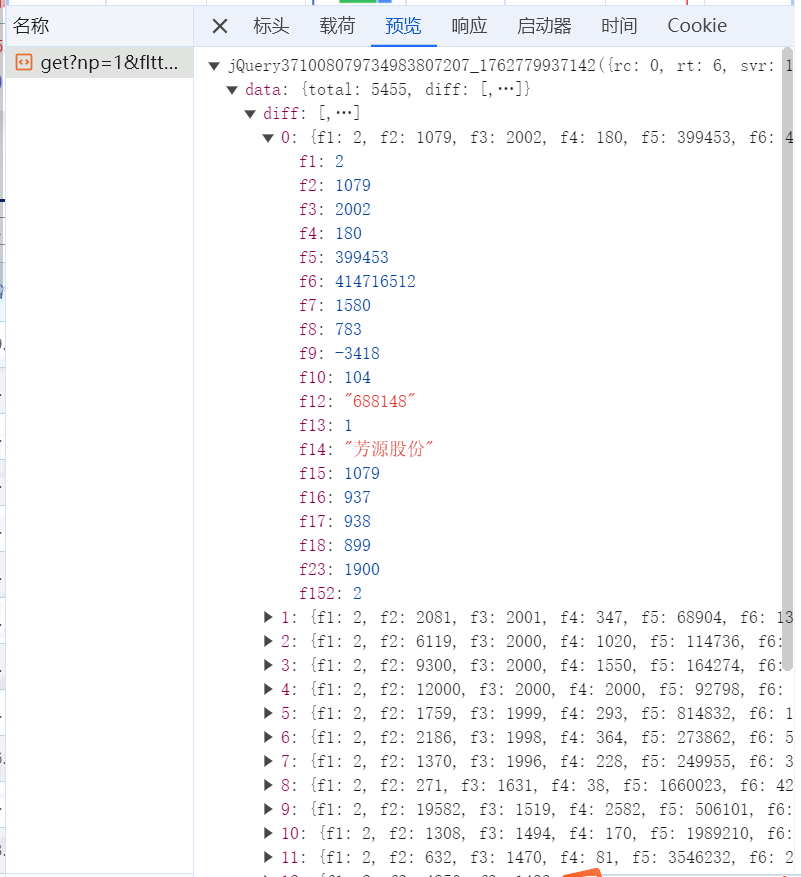Click the f10: 104 property line
The height and width of the screenshot is (877, 801).
point(334,378)
